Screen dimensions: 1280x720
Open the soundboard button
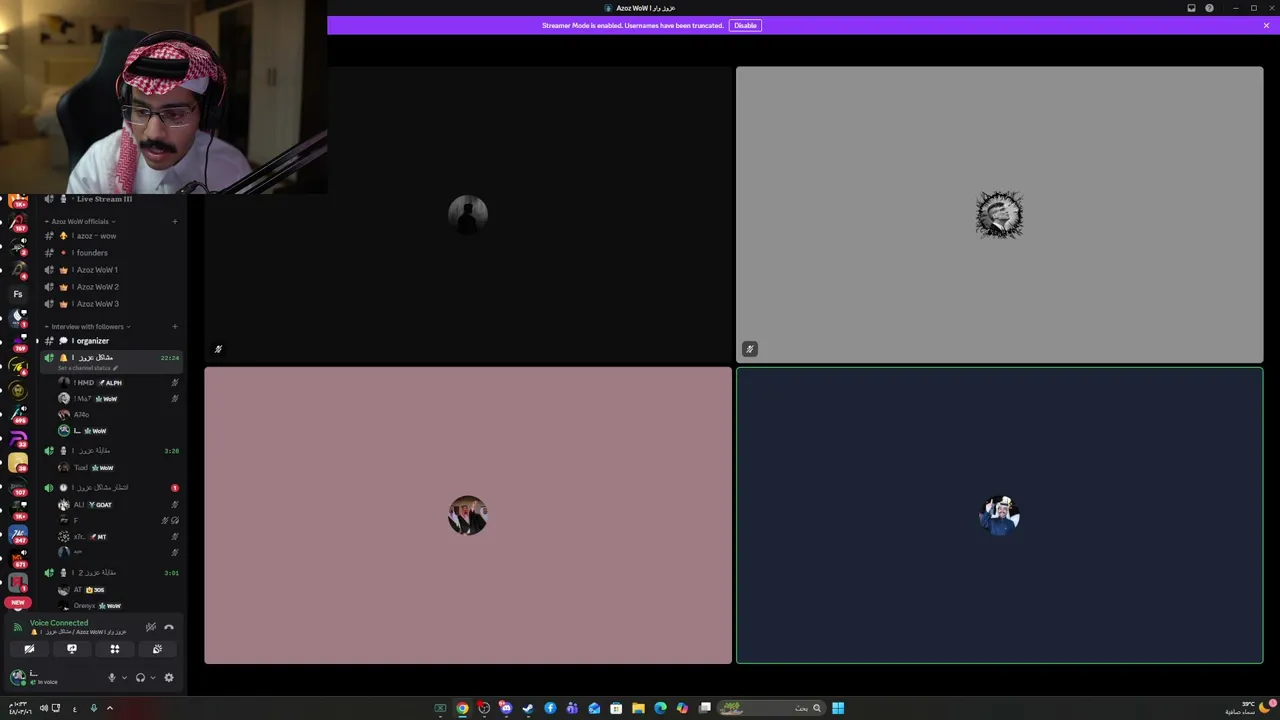(x=157, y=649)
